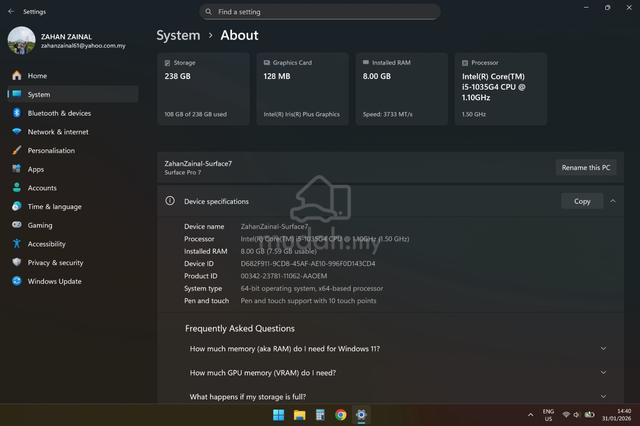Viewport: 640px width, 426px height.
Task: Open Calculator app from taskbar
Action: pyautogui.click(x=320, y=415)
